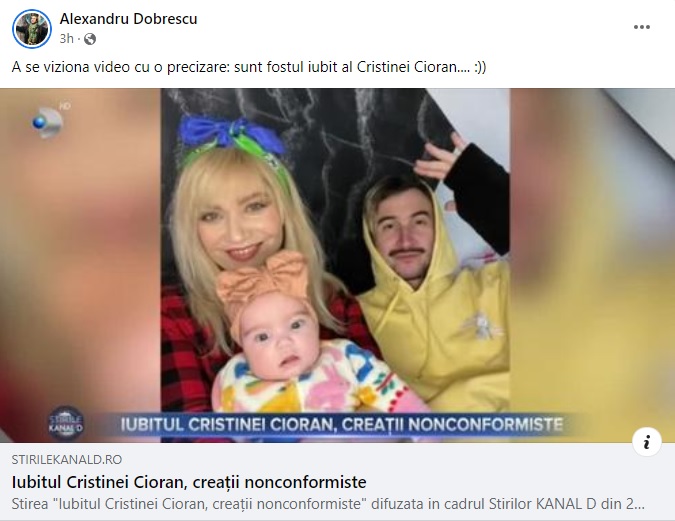Click the globe public-audience icon
Image resolution: width=675 pixels, height=521 pixels.
pyautogui.click(x=90, y=39)
